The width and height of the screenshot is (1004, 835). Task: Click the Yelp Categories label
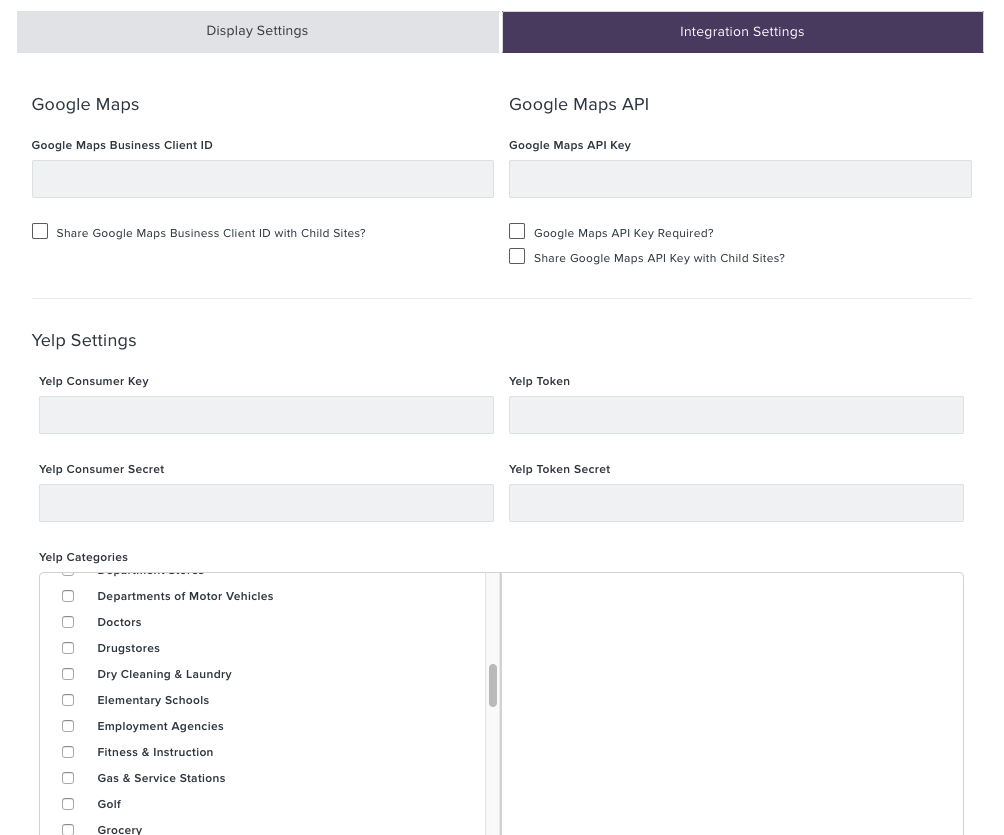click(x=83, y=557)
